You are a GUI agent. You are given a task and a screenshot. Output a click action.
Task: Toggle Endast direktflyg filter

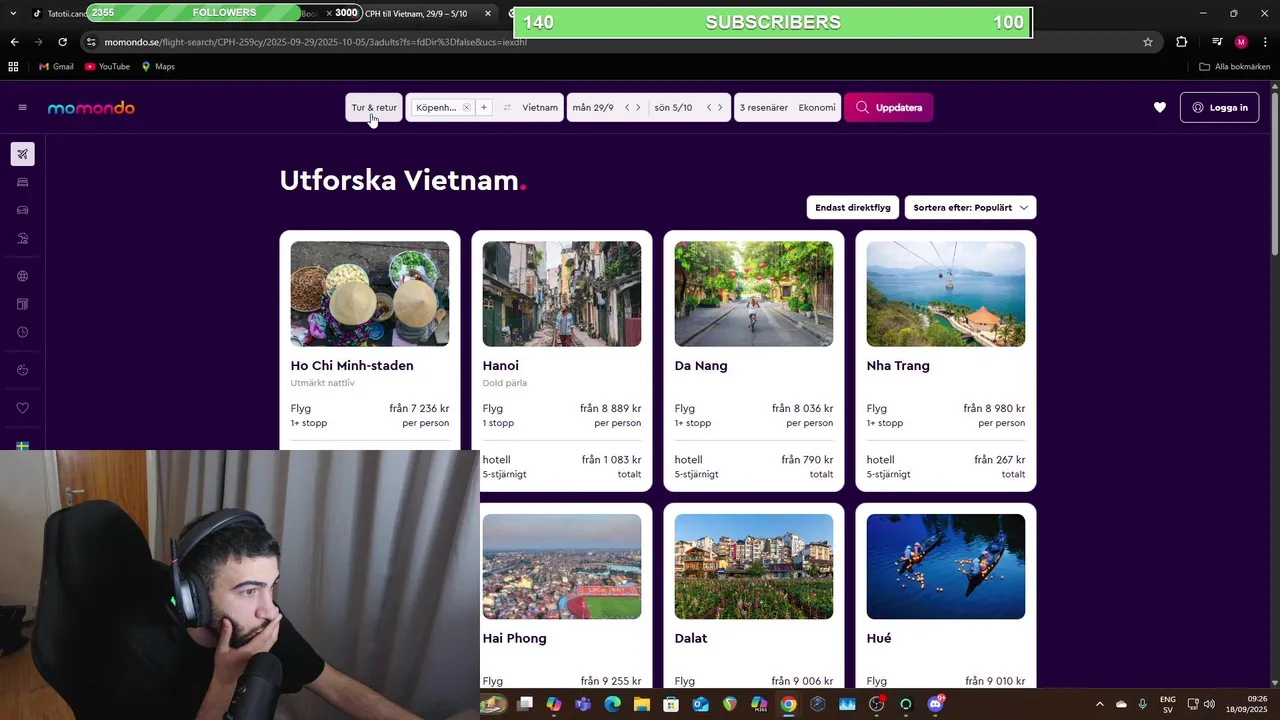pos(853,208)
